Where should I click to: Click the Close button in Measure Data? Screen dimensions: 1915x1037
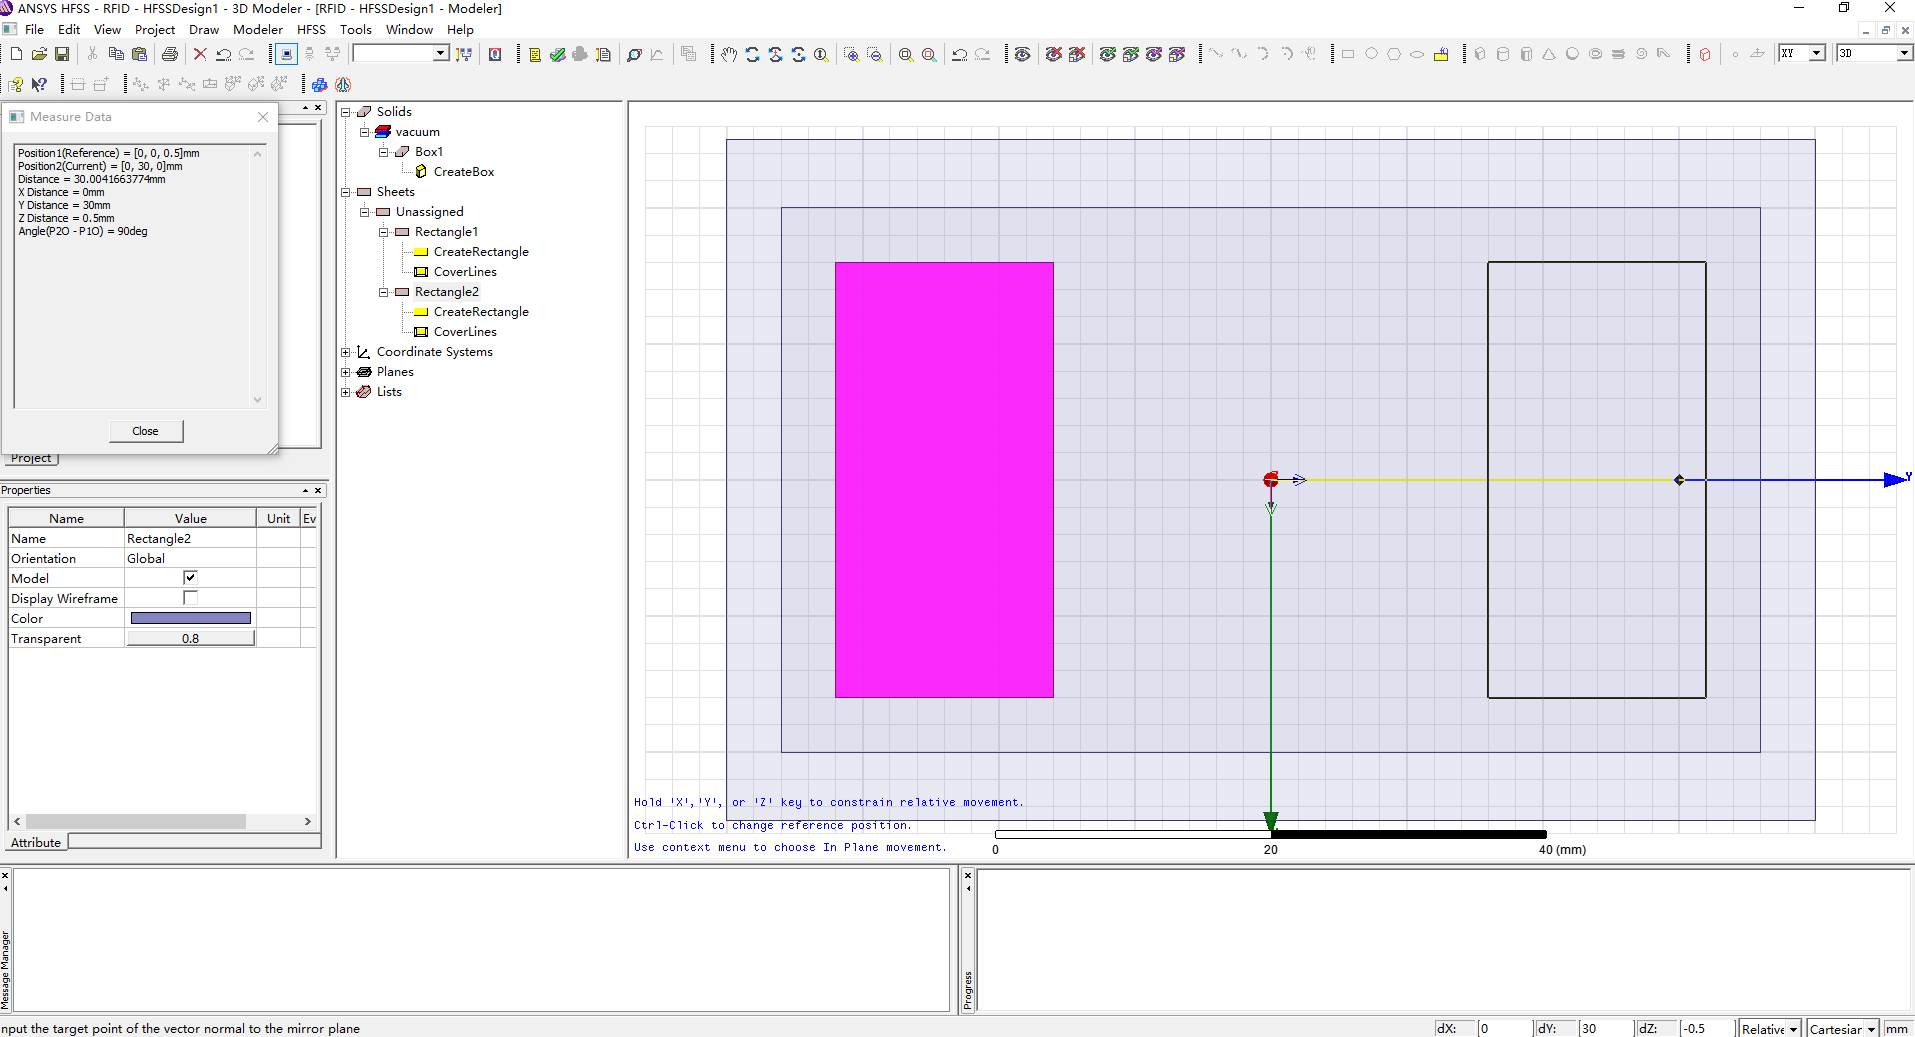pos(145,431)
